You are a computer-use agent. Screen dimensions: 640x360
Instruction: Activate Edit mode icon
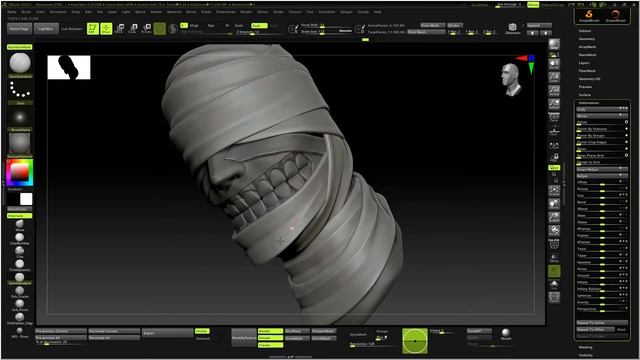pos(93,29)
